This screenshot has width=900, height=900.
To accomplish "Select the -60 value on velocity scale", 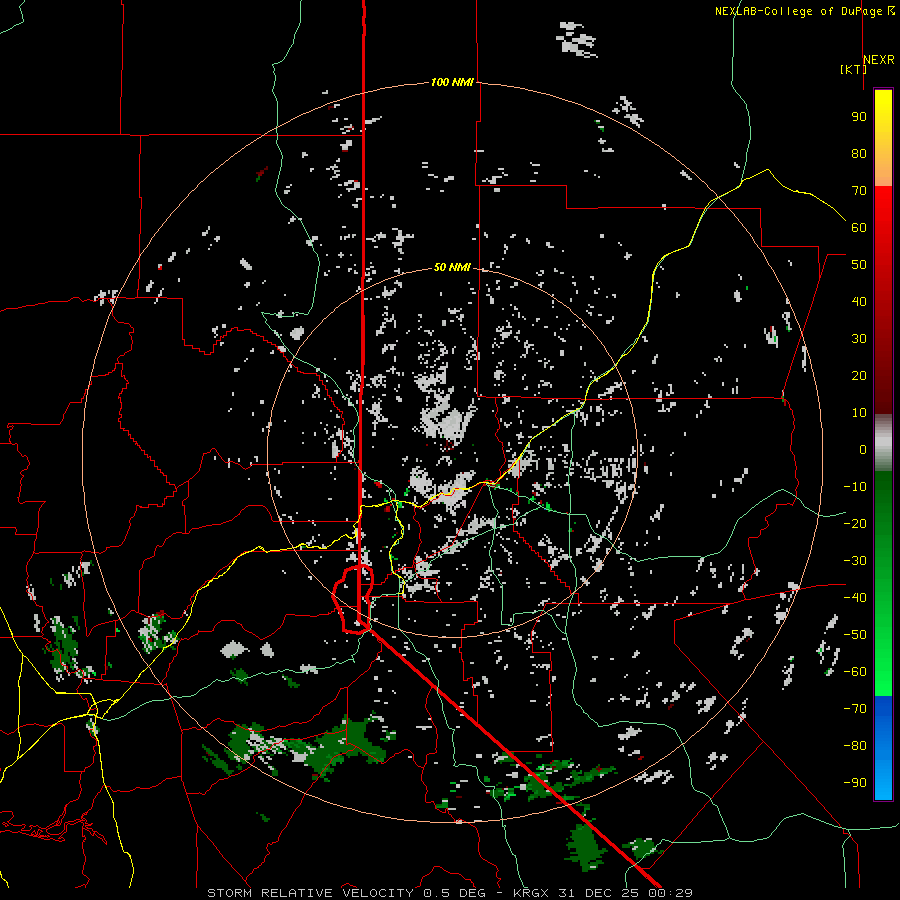I will pyautogui.click(x=855, y=672).
